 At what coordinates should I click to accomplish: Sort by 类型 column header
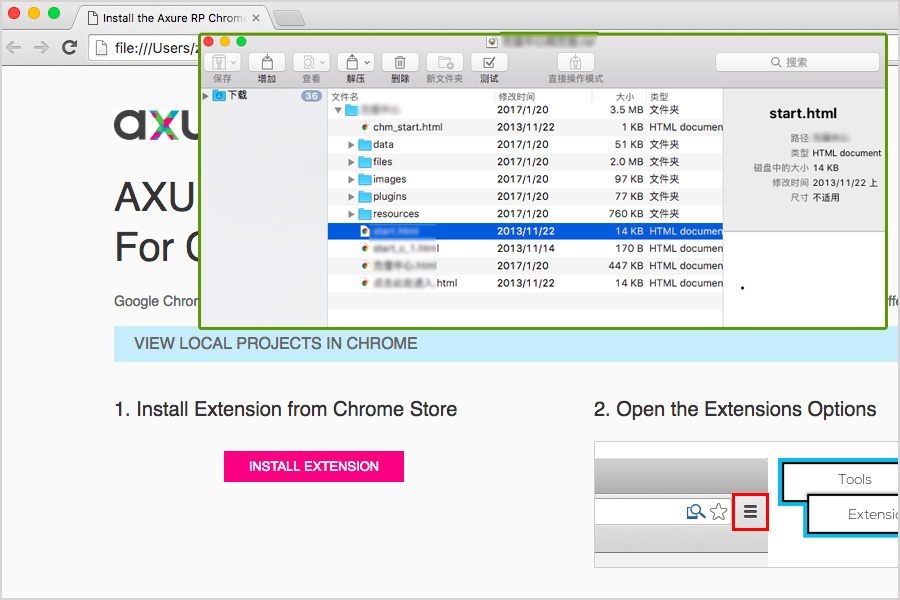pyautogui.click(x=659, y=96)
